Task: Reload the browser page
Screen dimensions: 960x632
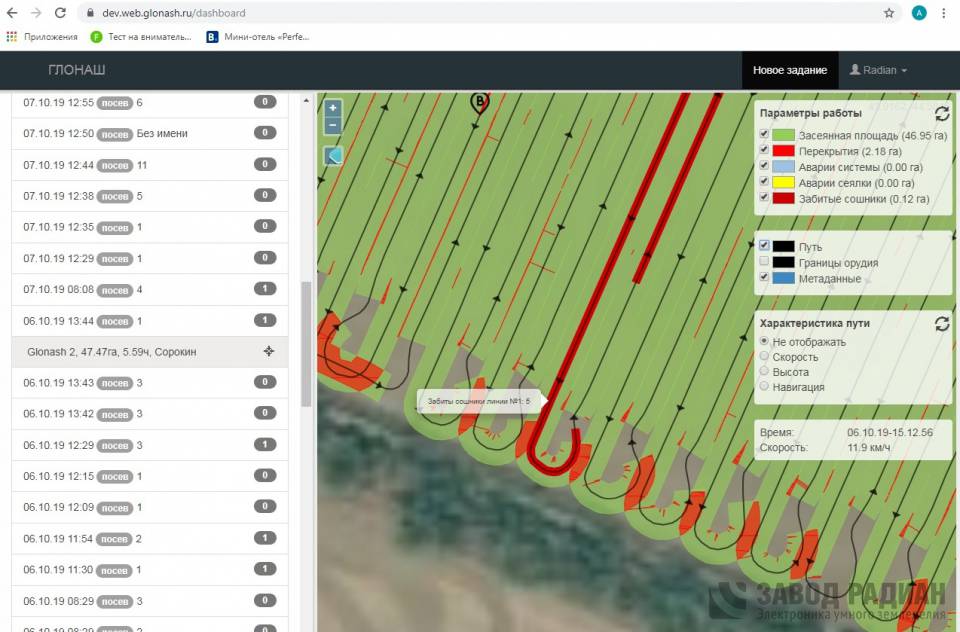Action: 60,13
